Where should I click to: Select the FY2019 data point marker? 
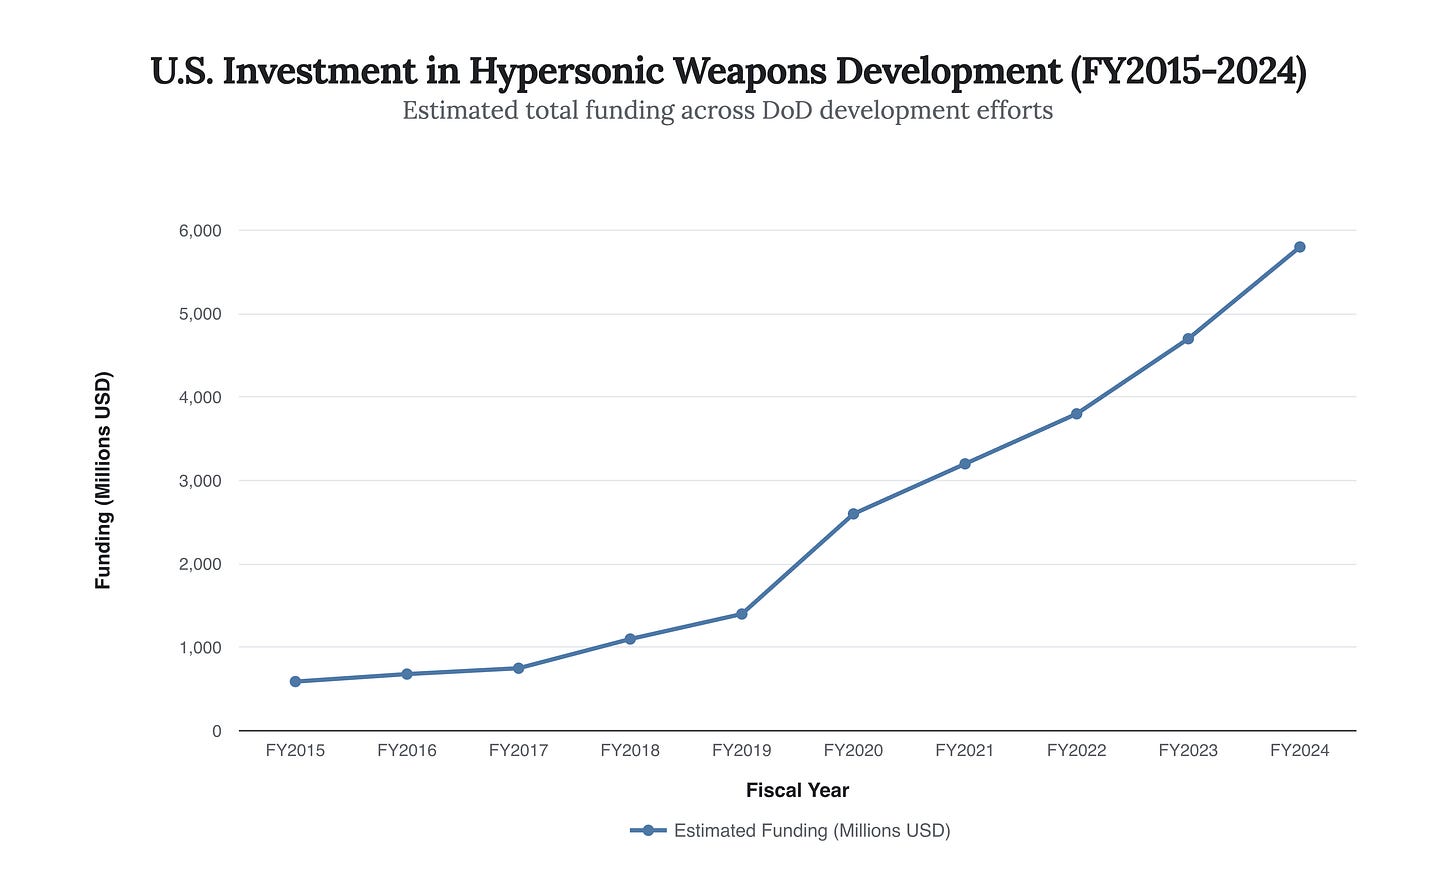(x=742, y=612)
